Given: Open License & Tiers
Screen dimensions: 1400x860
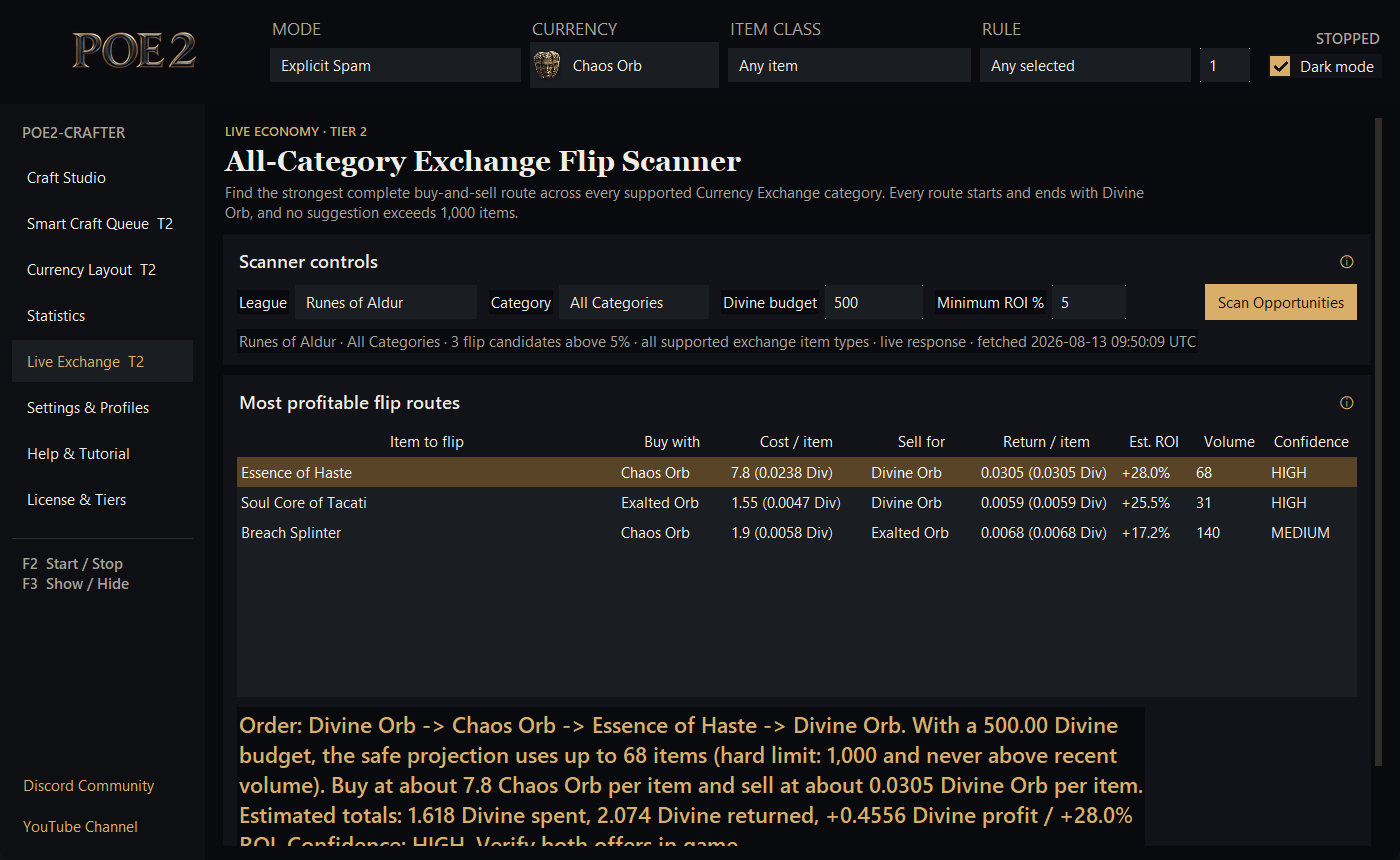Looking at the screenshot, I should click(x=102, y=500).
